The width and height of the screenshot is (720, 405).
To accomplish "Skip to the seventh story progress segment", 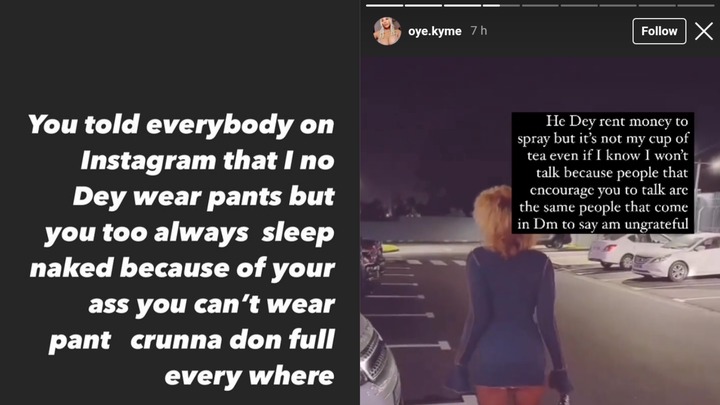I will coord(618,6).
